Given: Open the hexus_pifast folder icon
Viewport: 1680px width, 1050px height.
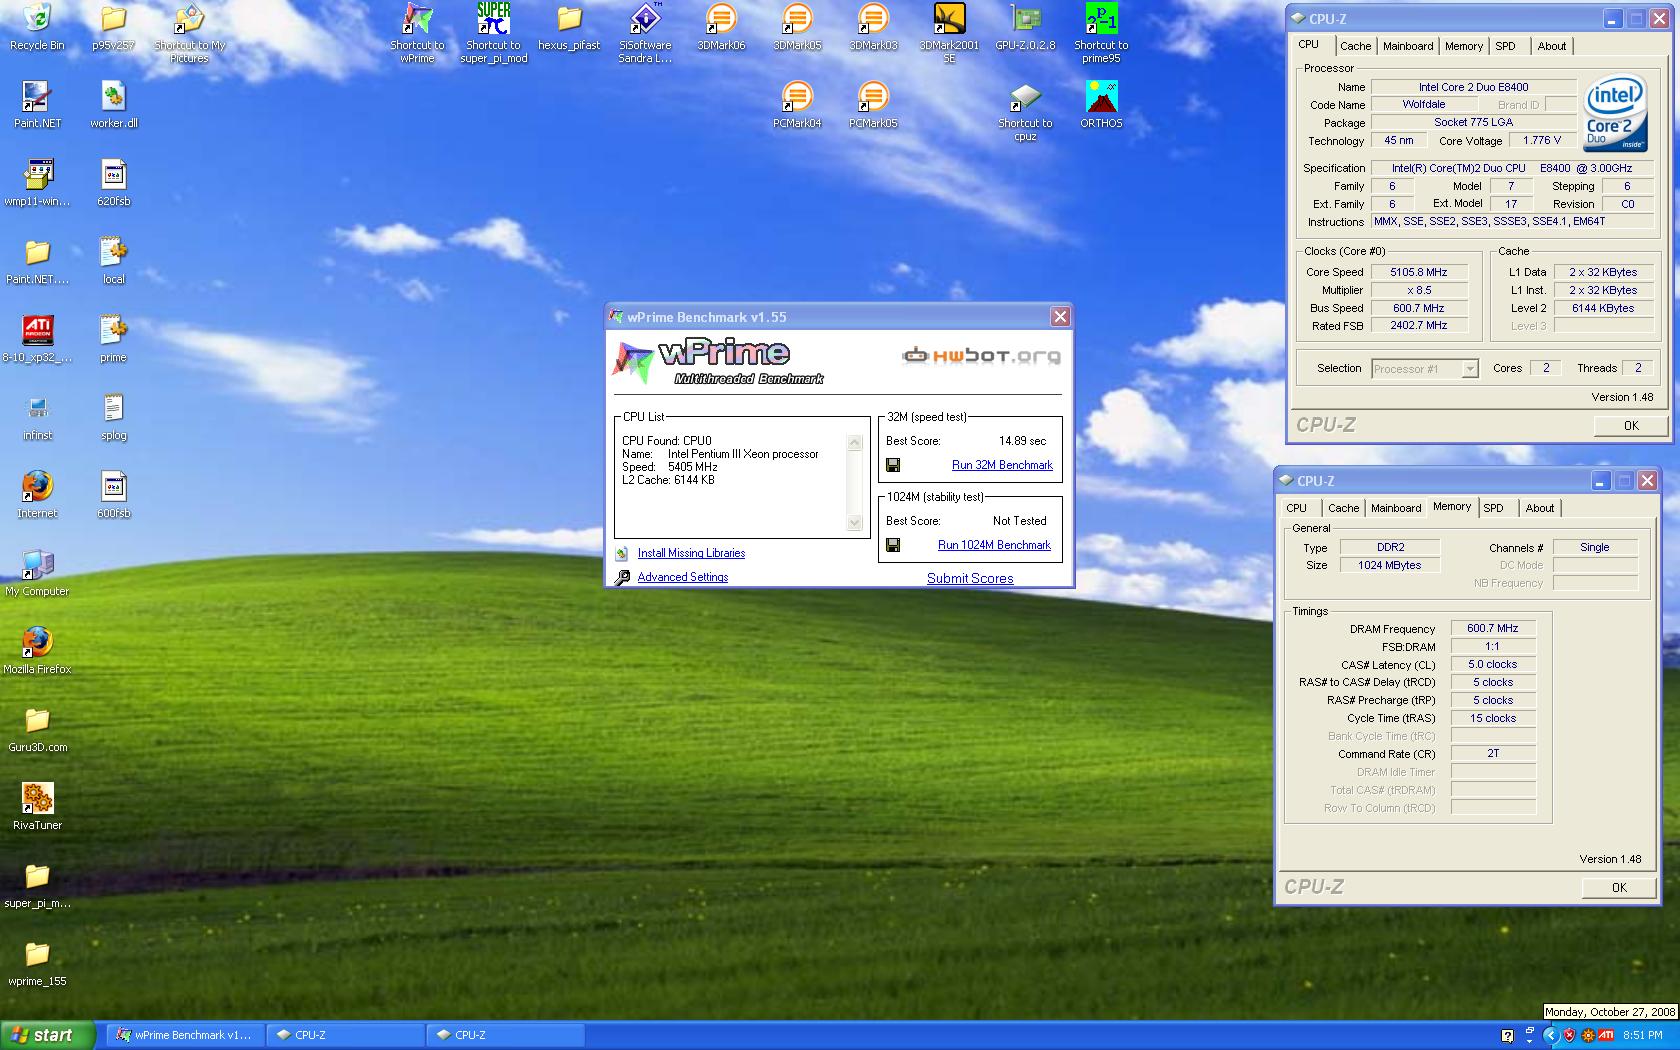Looking at the screenshot, I should click(569, 27).
